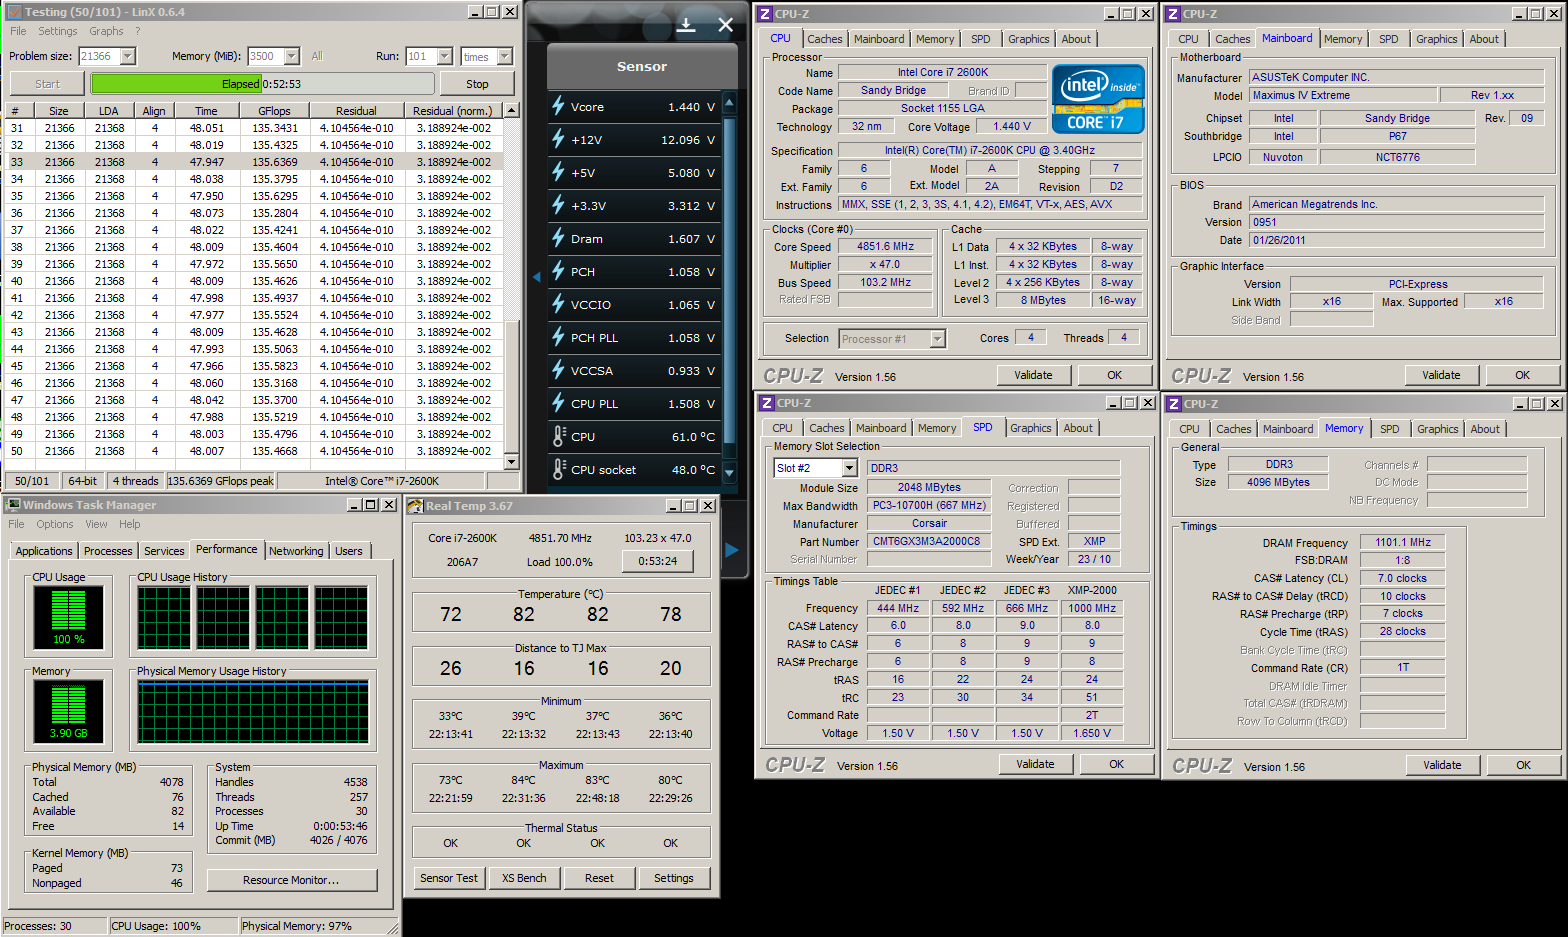This screenshot has width=1568, height=937.
Task: Click the +12V lightning bolt sensor icon
Action: click(x=558, y=139)
